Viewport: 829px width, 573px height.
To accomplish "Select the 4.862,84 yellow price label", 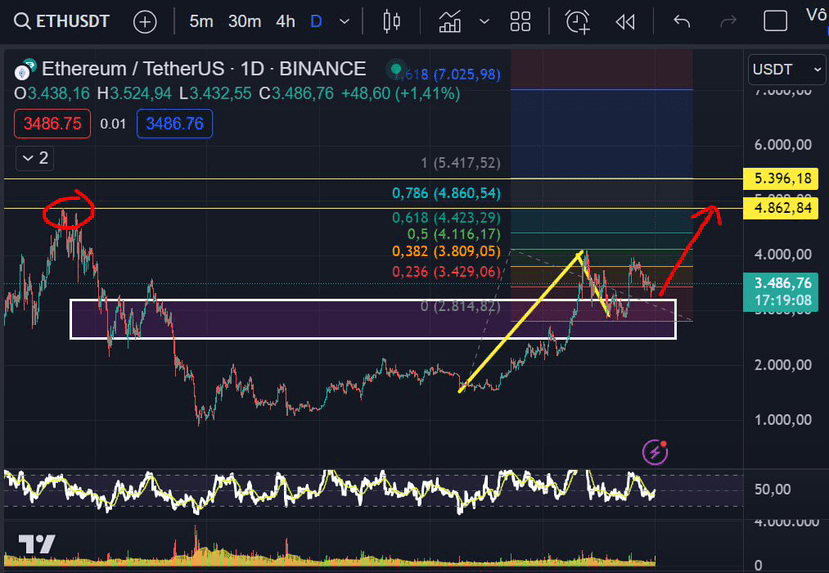I will point(781,208).
